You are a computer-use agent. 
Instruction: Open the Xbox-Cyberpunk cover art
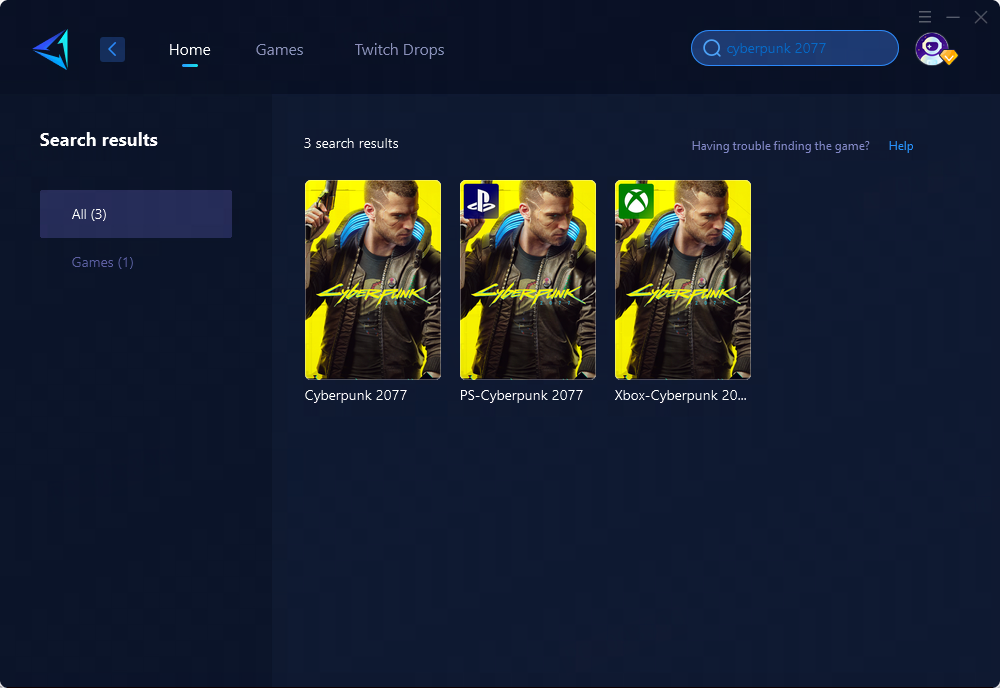[x=682, y=279]
